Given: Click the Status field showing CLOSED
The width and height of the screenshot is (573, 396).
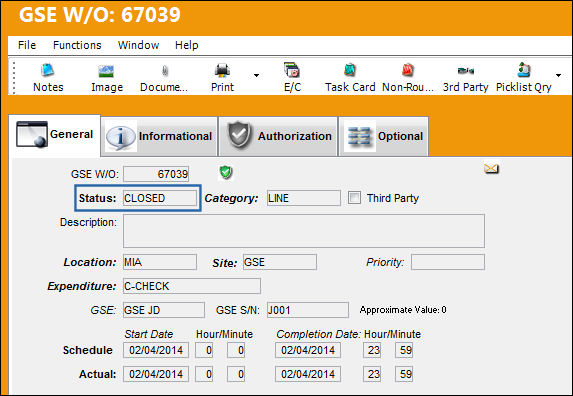Looking at the screenshot, I should pyautogui.click(x=160, y=198).
